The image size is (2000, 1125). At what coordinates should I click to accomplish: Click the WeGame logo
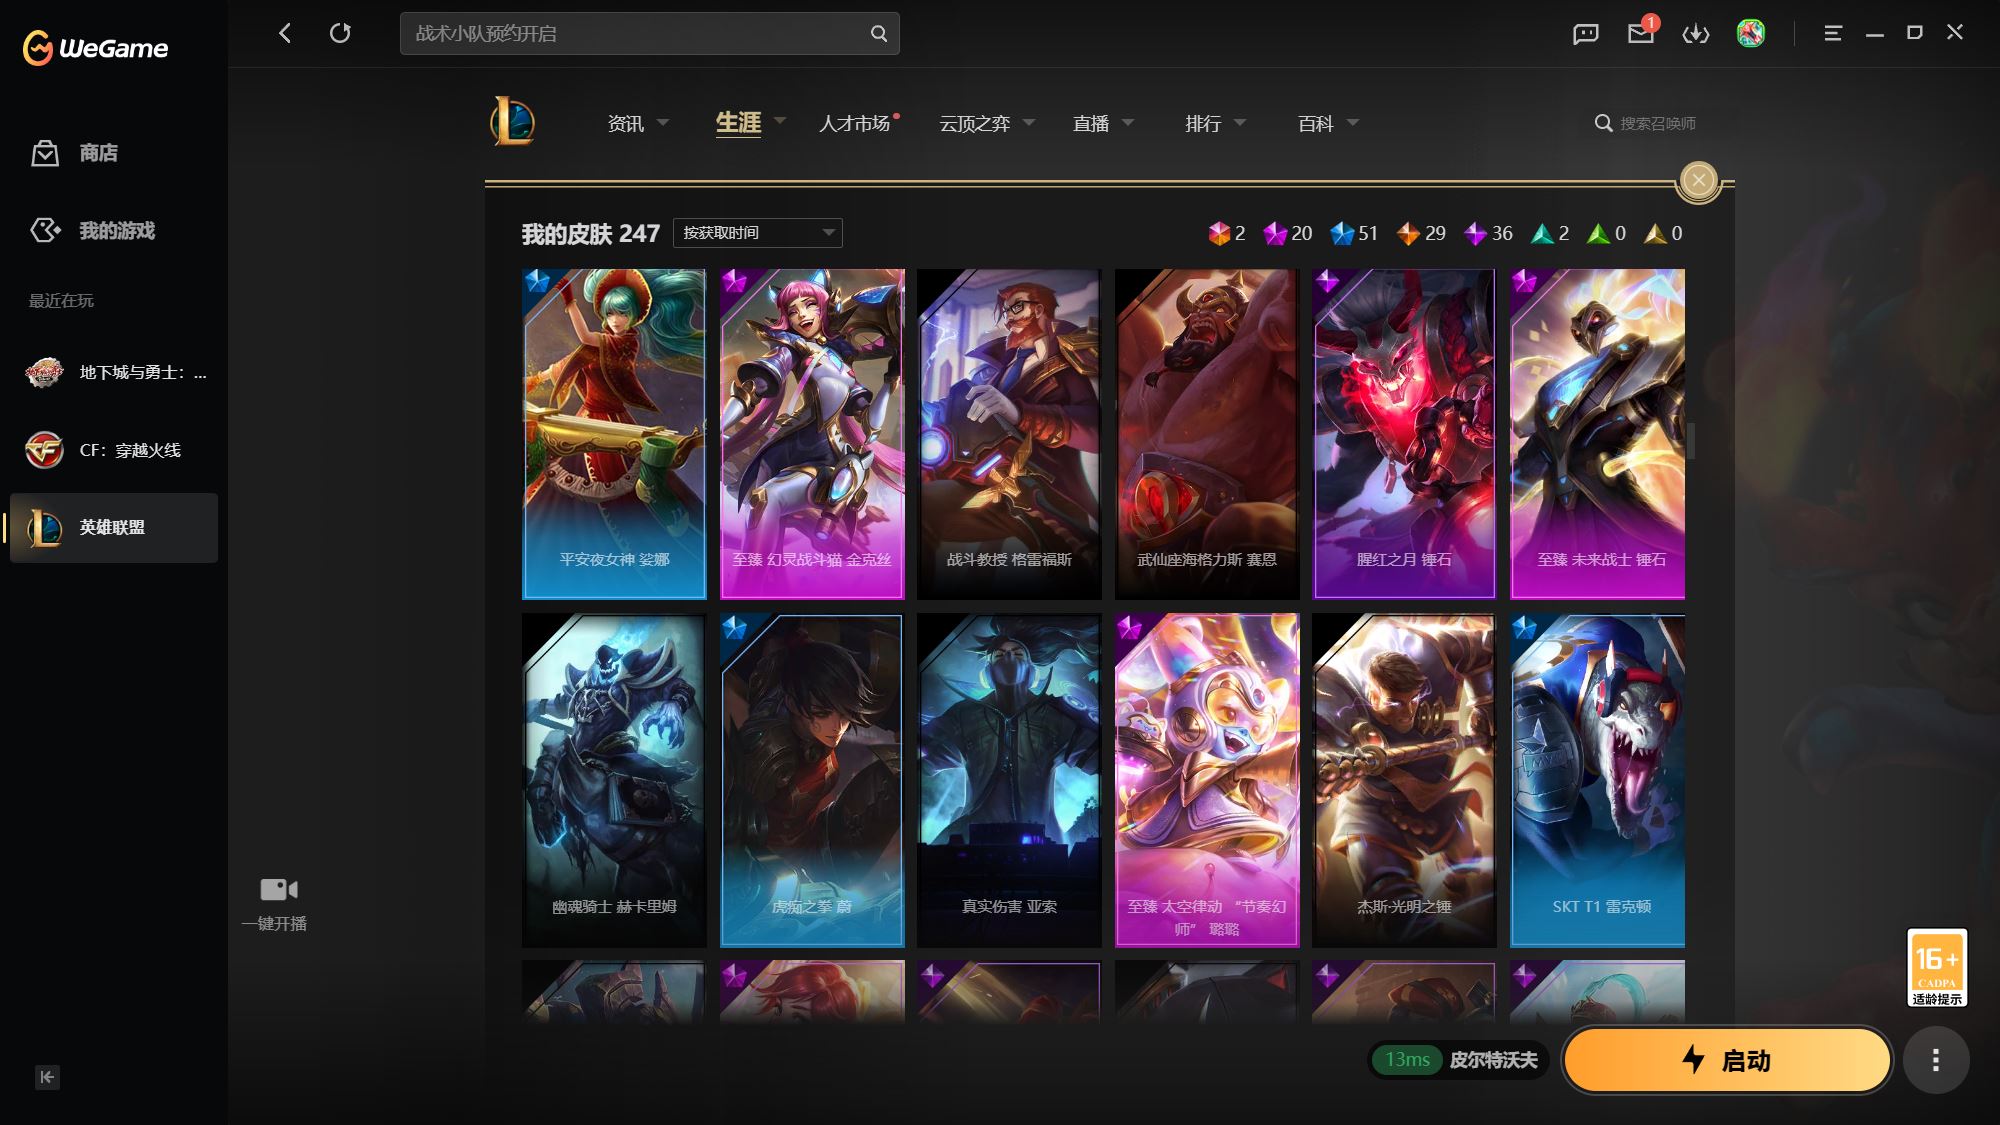[x=96, y=47]
